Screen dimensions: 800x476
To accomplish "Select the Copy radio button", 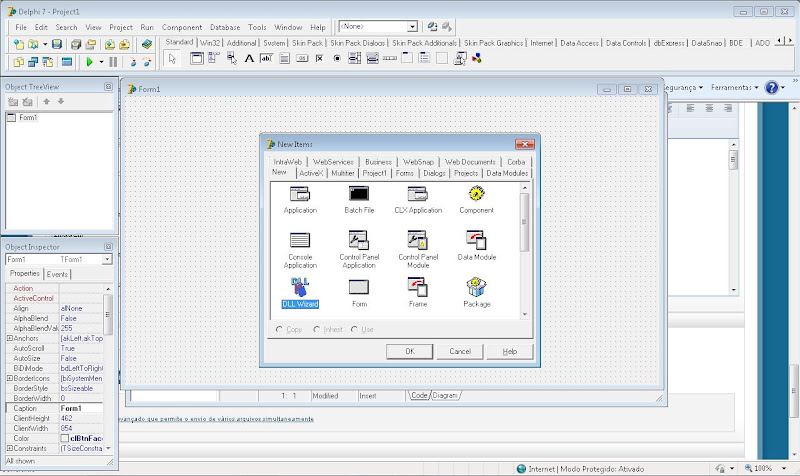I will pyautogui.click(x=280, y=329).
